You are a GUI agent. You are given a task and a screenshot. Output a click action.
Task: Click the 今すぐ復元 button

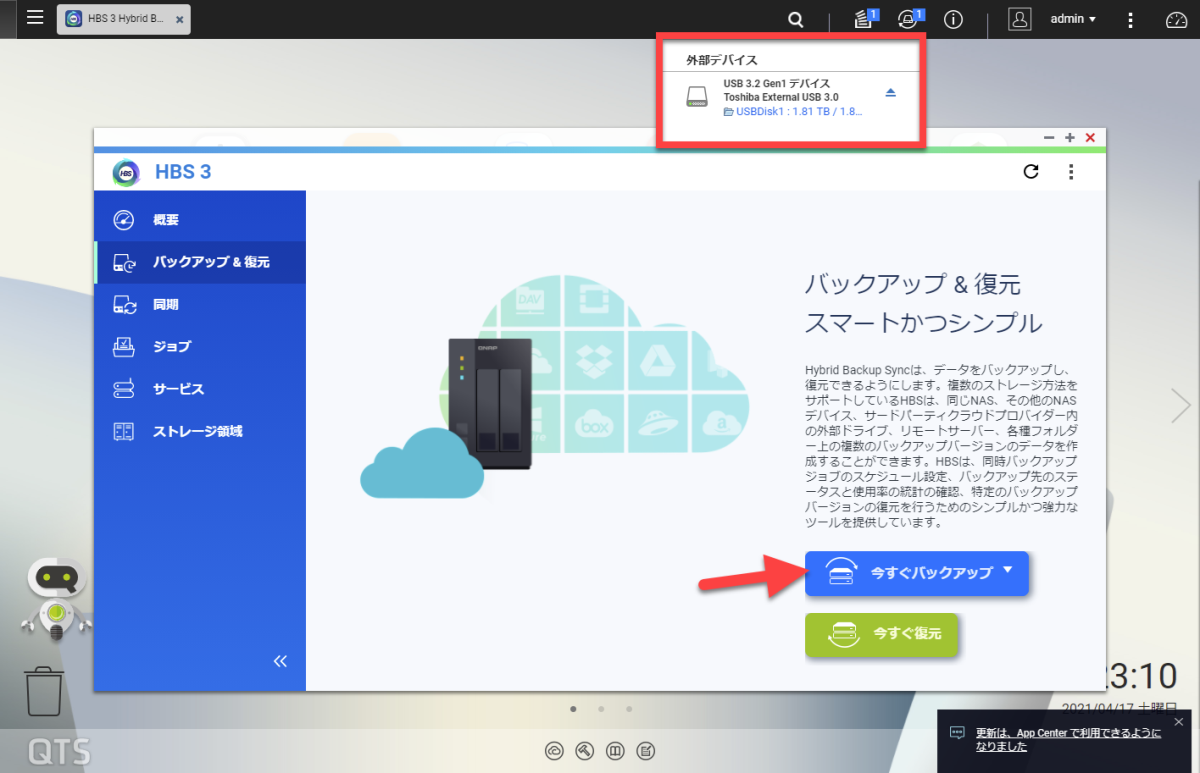click(x=882, y=633)
